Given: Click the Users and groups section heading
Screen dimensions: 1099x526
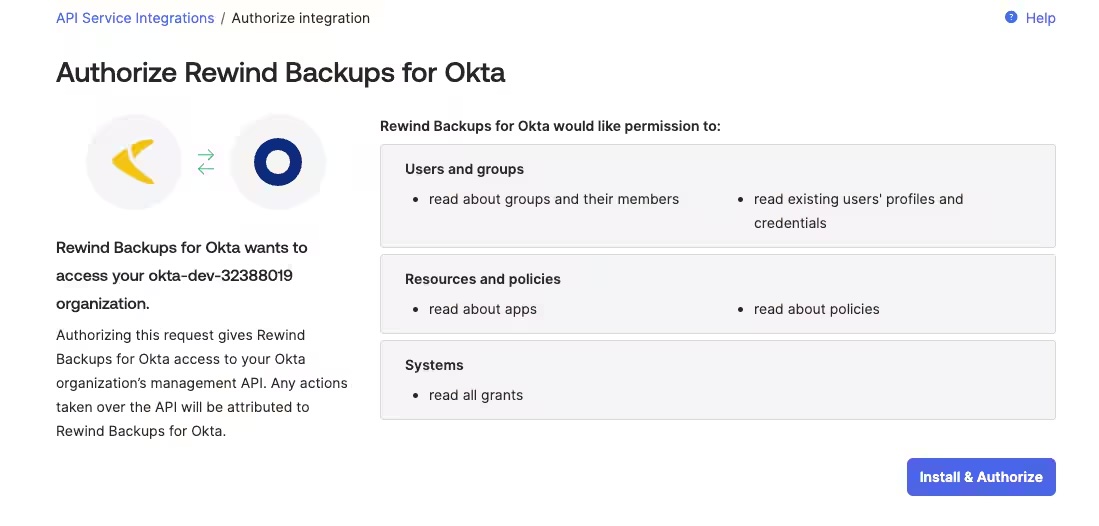Looking at the screenshot, I should point(464,169).
